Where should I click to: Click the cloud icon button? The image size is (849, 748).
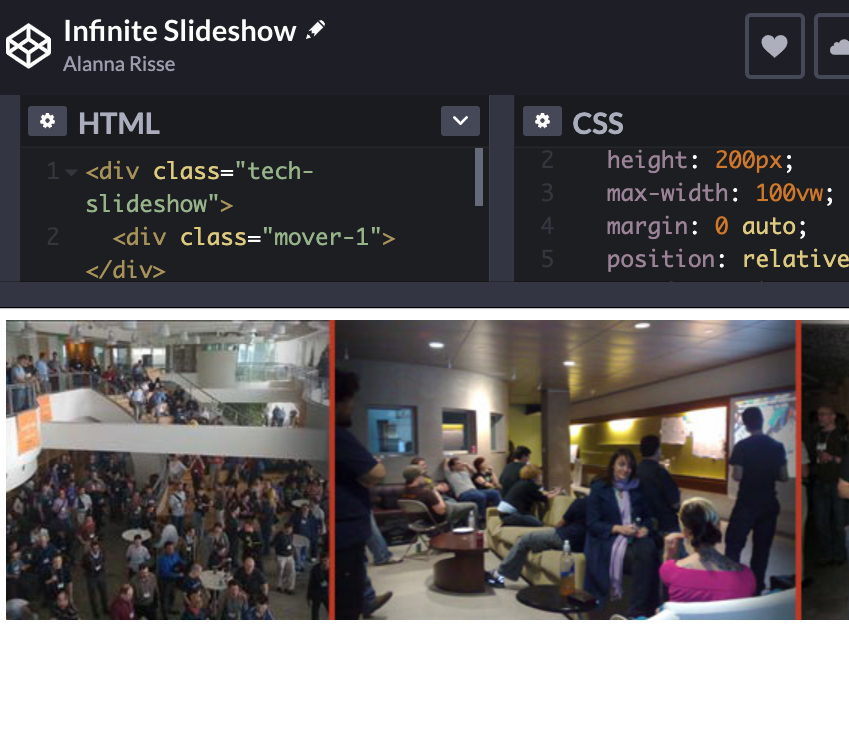[x=836, y=46]
